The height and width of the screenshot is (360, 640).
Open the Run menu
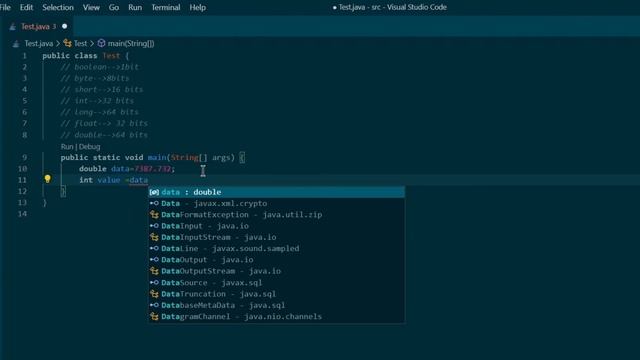coord(135,7)
